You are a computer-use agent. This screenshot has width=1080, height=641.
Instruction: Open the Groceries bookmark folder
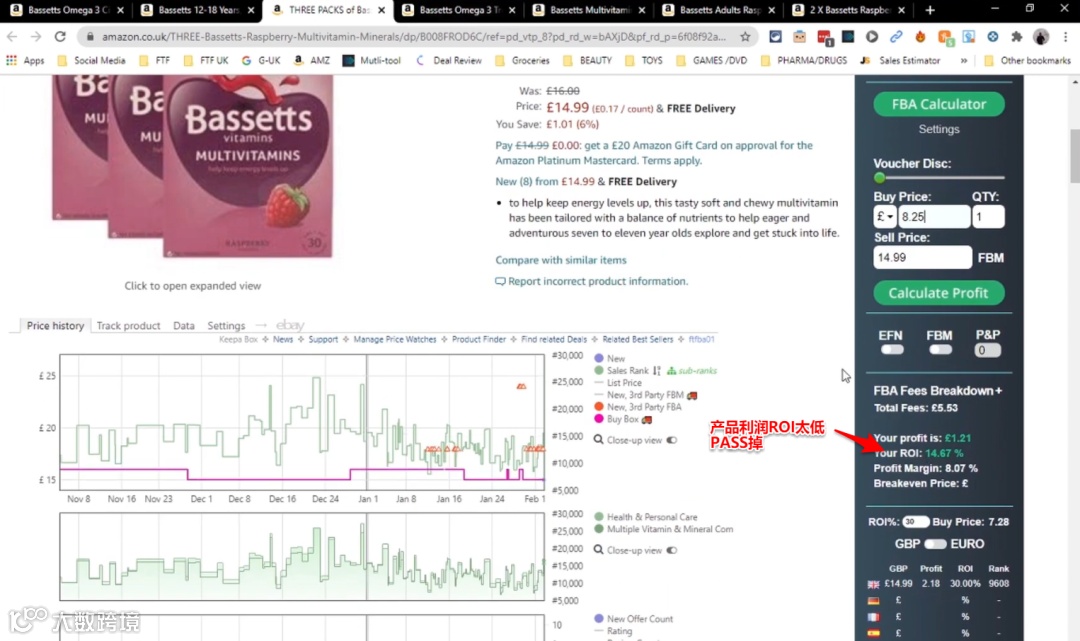click(522, 61)
